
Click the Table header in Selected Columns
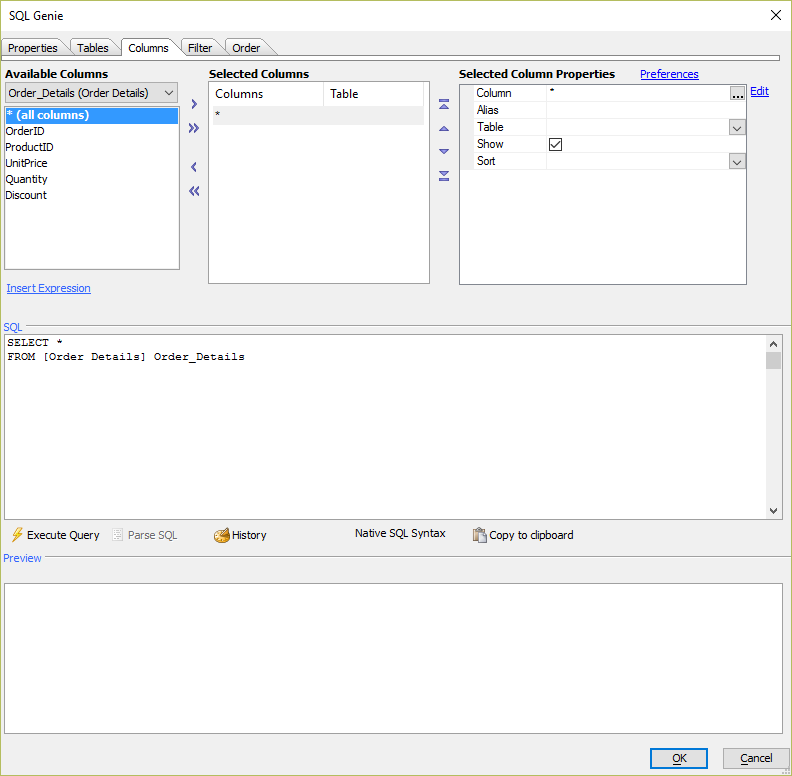click(373, 94)
